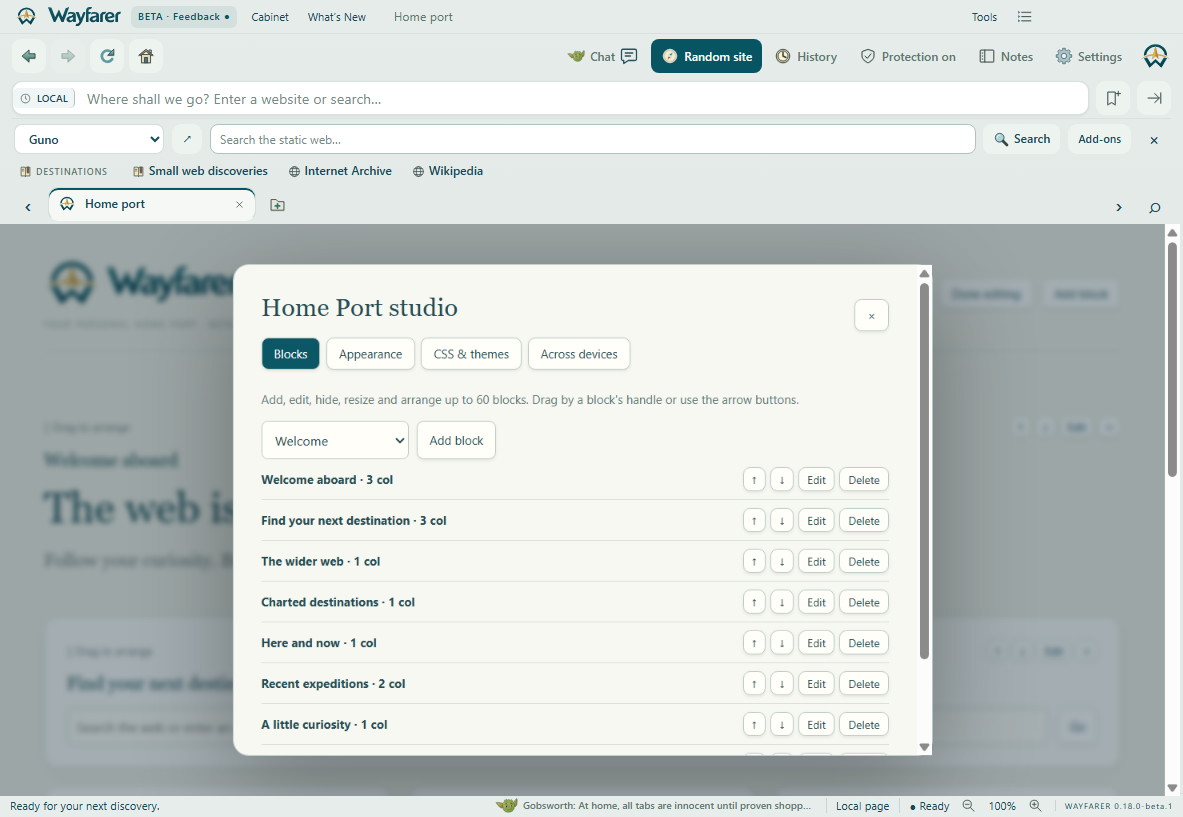Open the DESTINATIONS bookmarks folder
The image size is (1183, 817).
[63, 171]
